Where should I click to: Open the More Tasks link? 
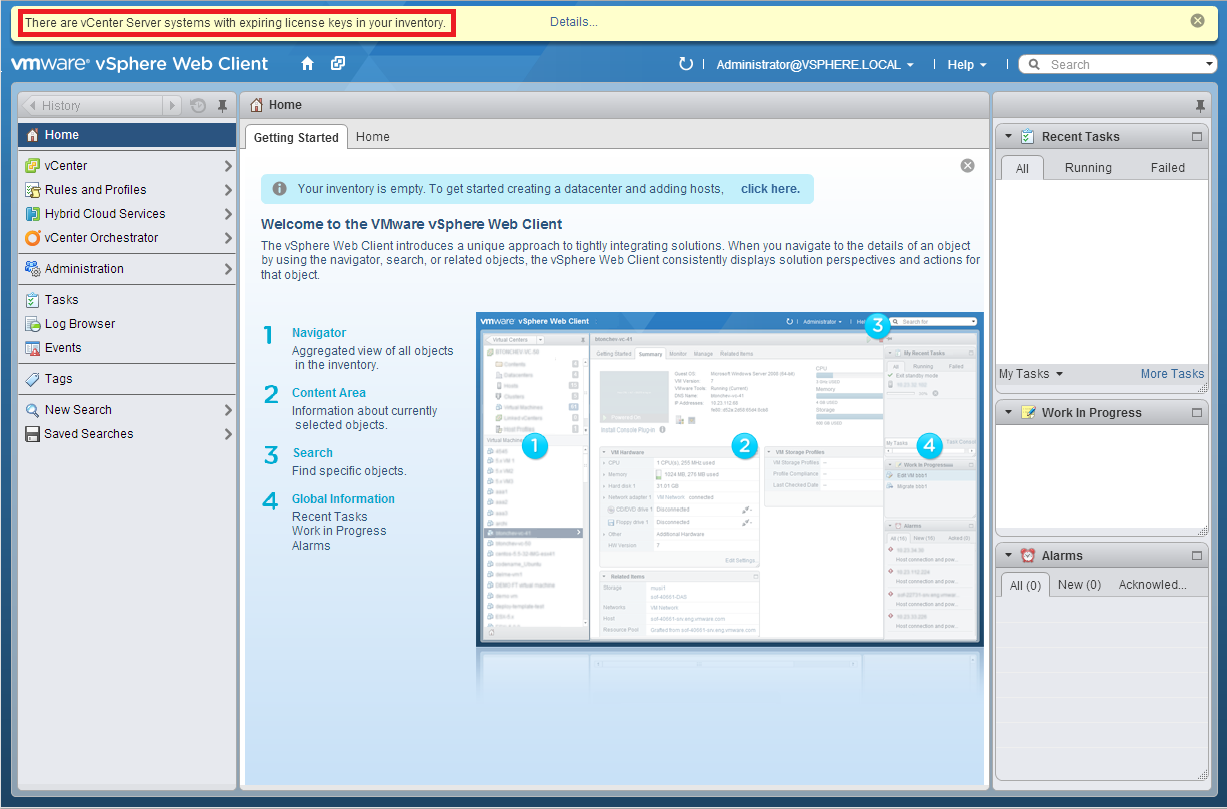1172,374
